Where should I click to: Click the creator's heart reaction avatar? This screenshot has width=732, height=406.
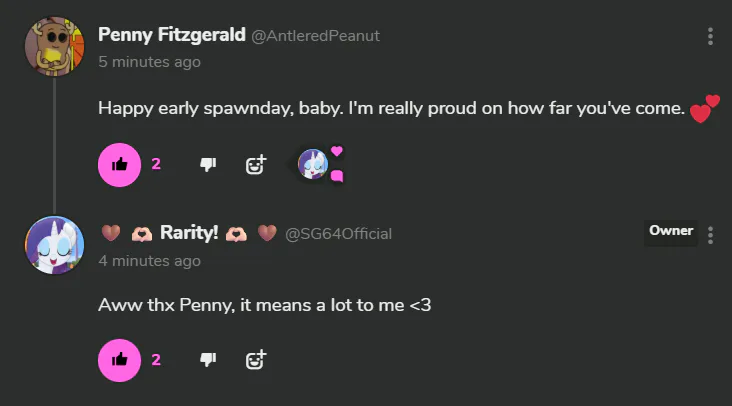(x=314, y=164)
